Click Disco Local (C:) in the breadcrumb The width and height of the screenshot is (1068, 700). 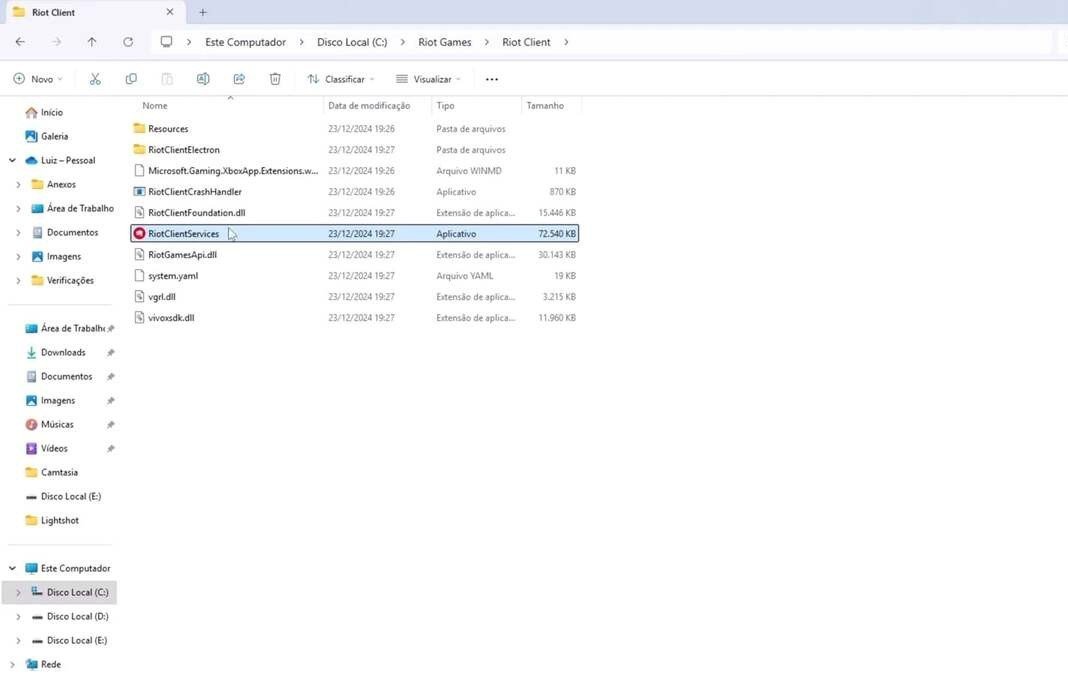point(352,42)
